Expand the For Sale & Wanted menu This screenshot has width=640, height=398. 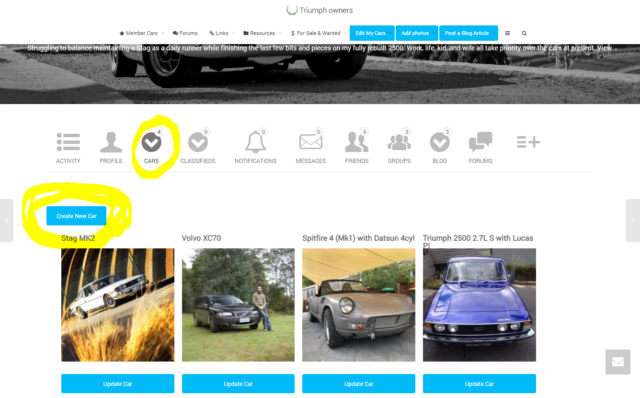coord(319,33)
